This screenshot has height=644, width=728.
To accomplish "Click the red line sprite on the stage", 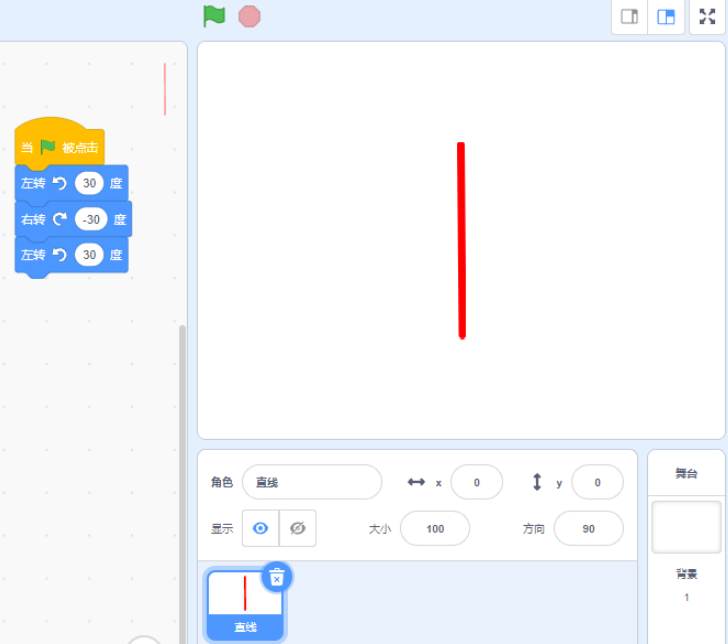I will [x=461, y=241].
